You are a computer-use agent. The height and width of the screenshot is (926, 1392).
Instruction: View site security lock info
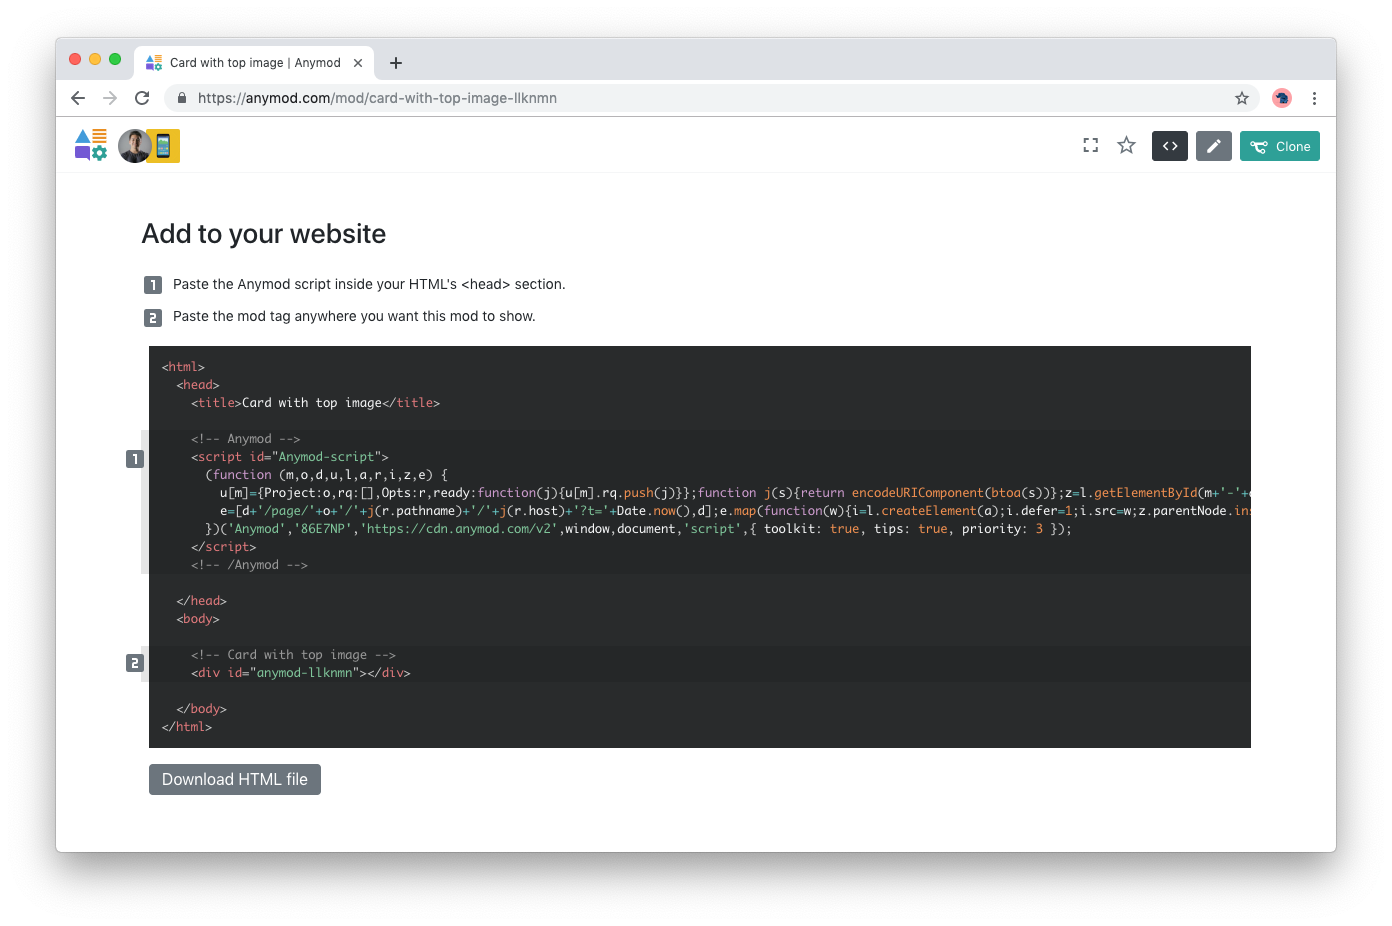(182, 98)
